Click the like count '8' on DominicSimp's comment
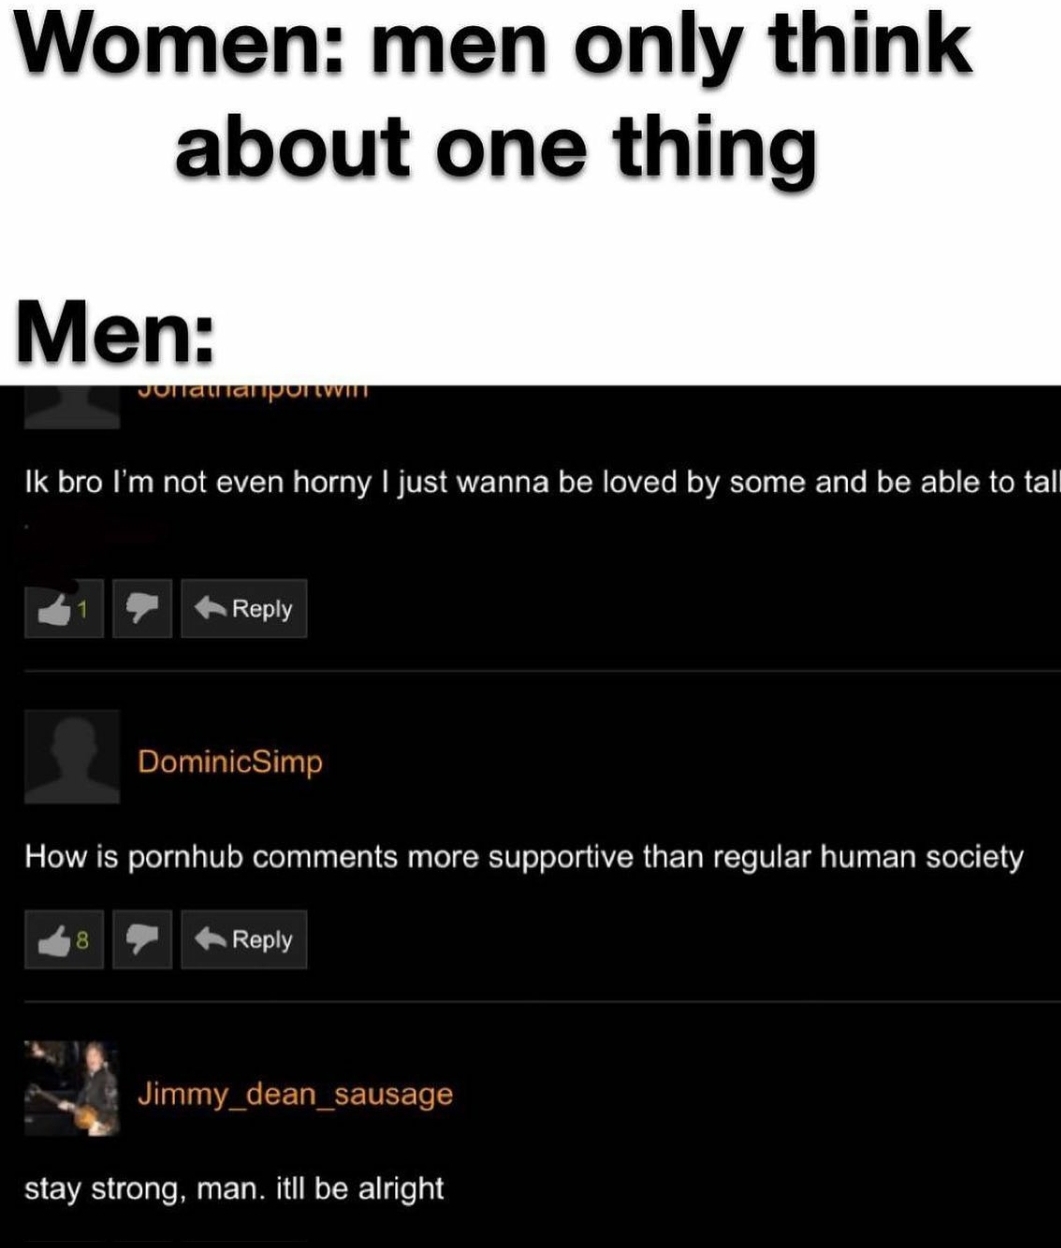Screen dimensions: 1061x1248 tap(83, 940)
